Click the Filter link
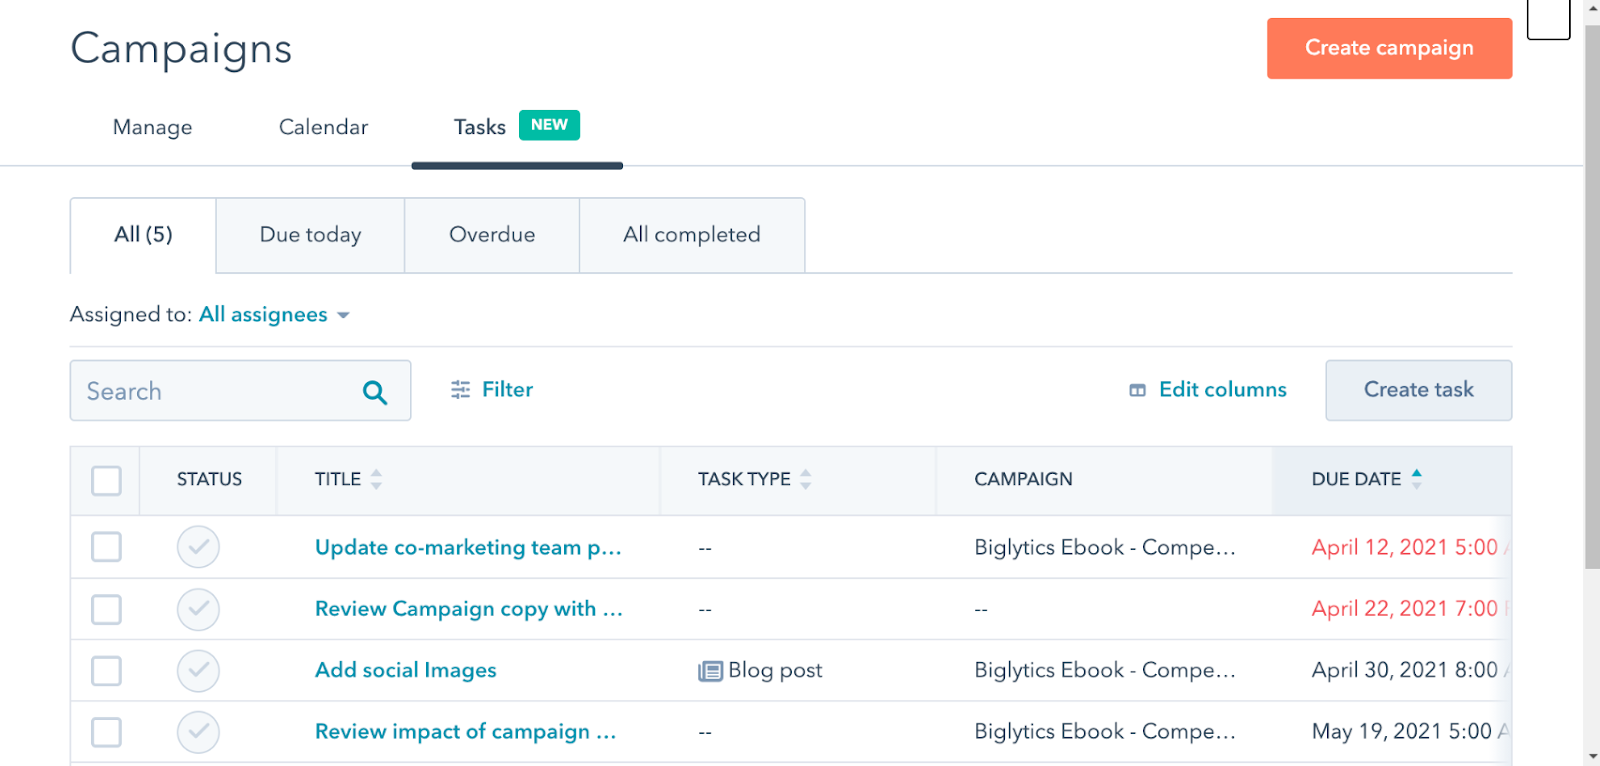The width and height of the screenshot is (1600, 766). (507, 390)
